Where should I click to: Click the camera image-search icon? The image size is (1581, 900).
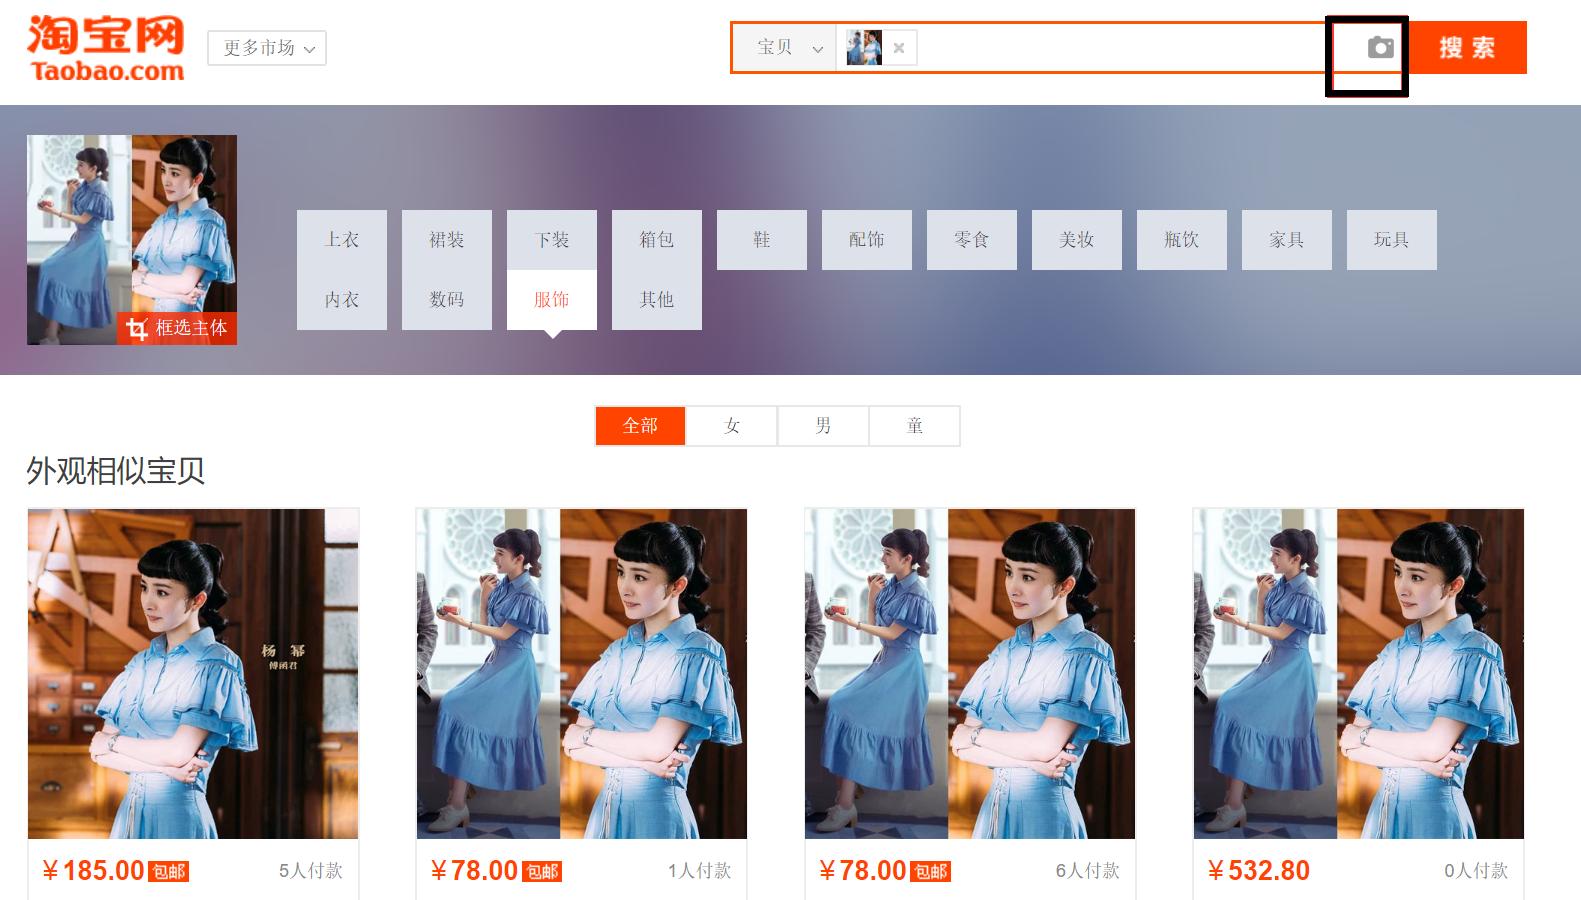pyautogui.click(x=1380, y=47)
